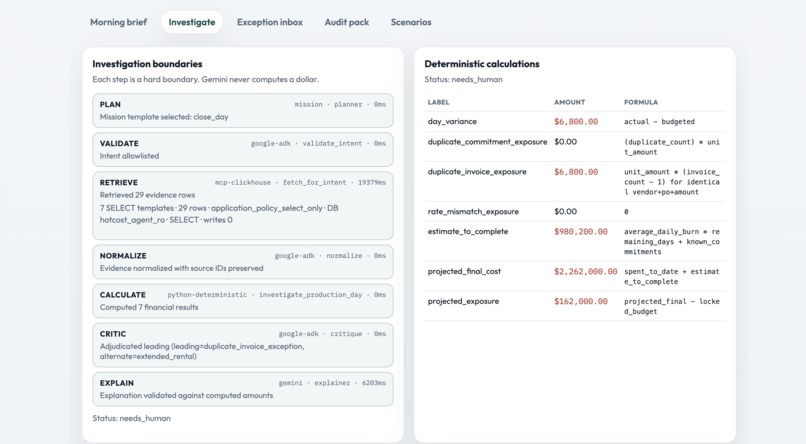Image resolution: width=806 pixels, height=444 pixels.
Task: Click 'google-adk · validate_intent · 0ms' metadata
Action: coord(318,143)
